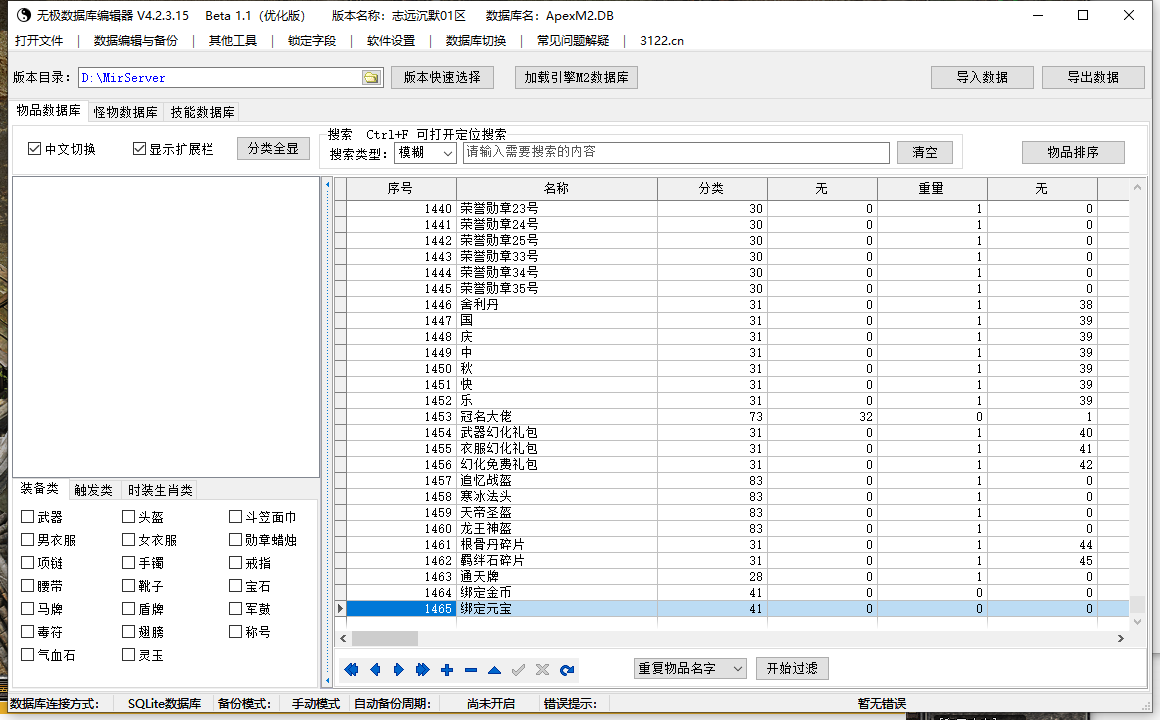Browse version directory folder icon
Viewport: 1160px width, 720px height.
pyautogui.click(x=371, y=78)
